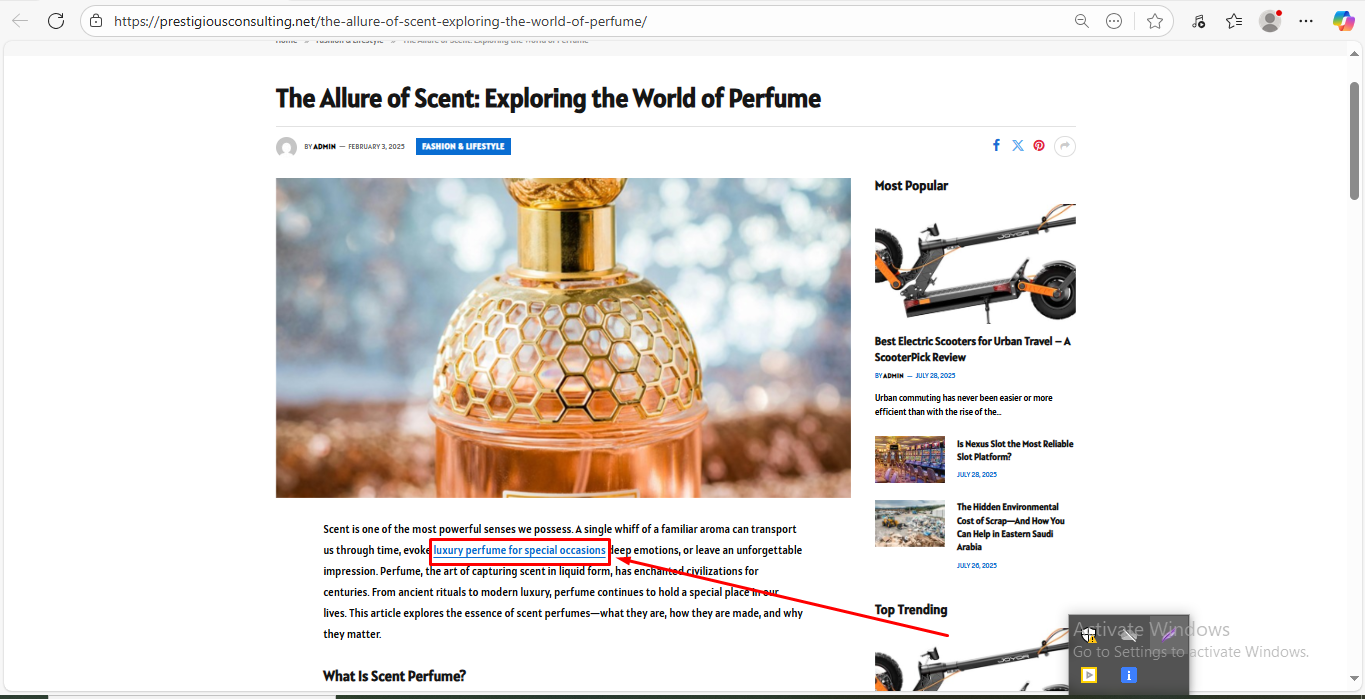Screen dimensions: 1365x699
Task: Open the luxury perfume for special occasions link
Action: (519, 551)
